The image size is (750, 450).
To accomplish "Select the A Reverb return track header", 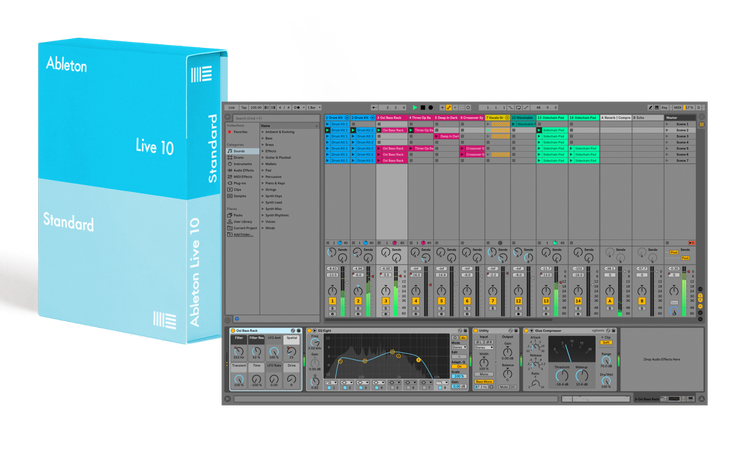I will (616, 118).
